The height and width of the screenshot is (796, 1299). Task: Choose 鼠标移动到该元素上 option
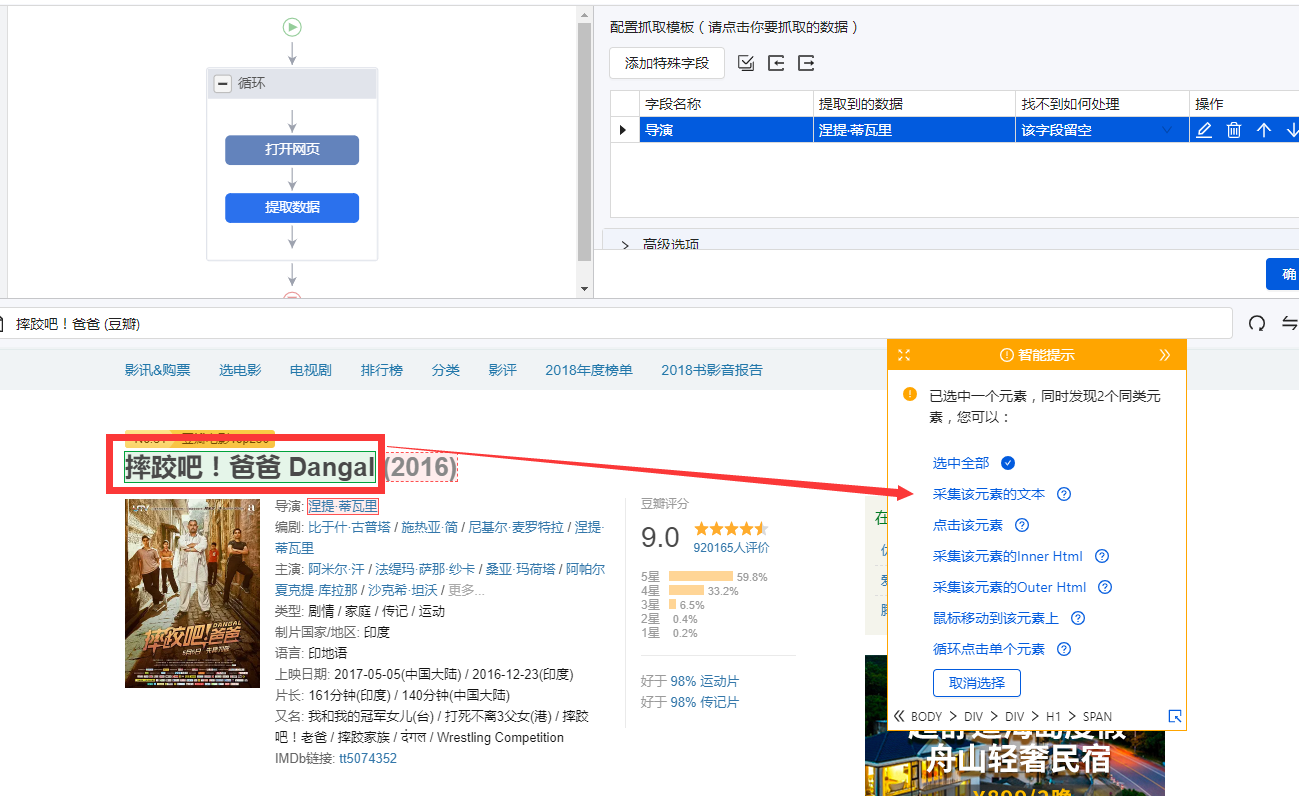click(x=996, y=618)
